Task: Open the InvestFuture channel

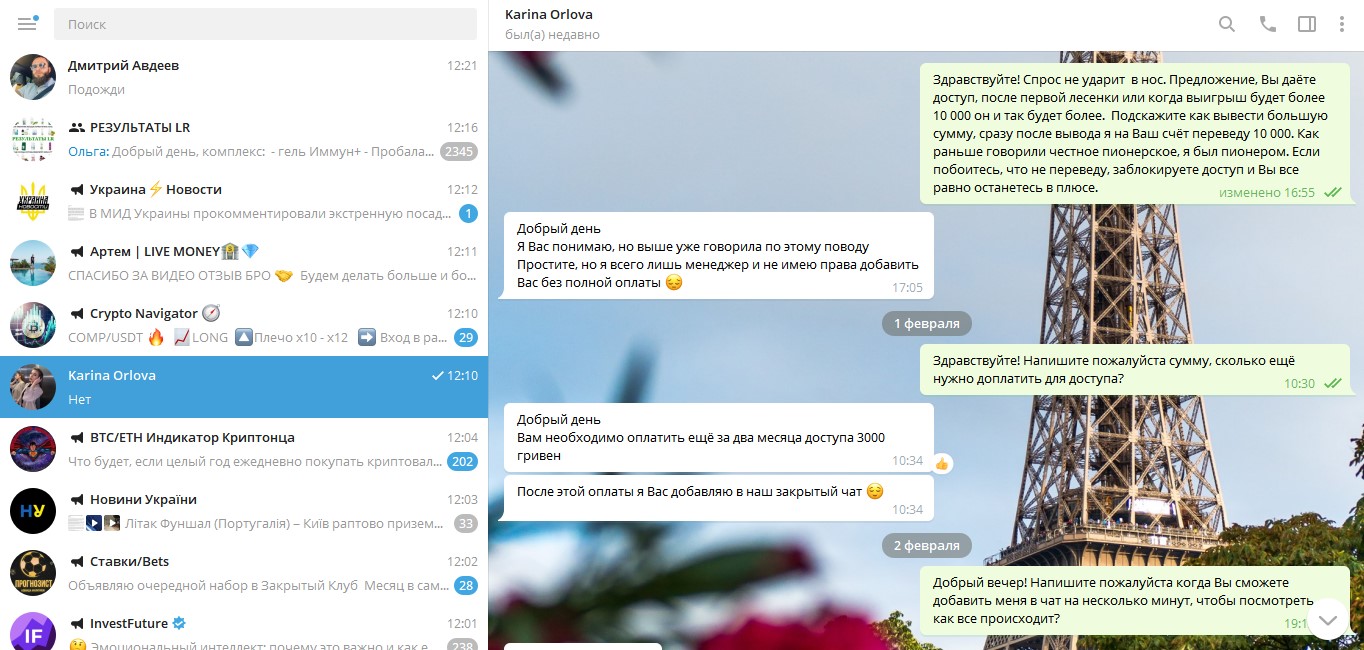Action: pos(244,627)
